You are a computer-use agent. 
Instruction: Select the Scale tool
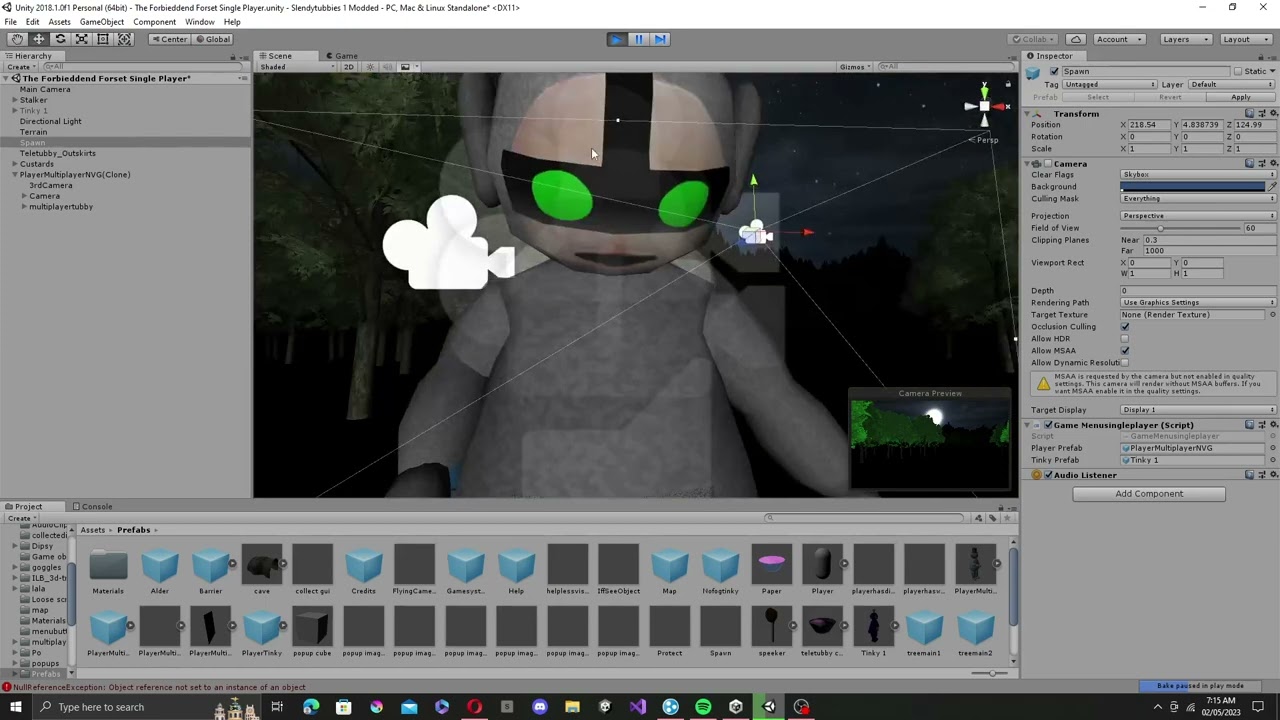[x=81, y=39]
